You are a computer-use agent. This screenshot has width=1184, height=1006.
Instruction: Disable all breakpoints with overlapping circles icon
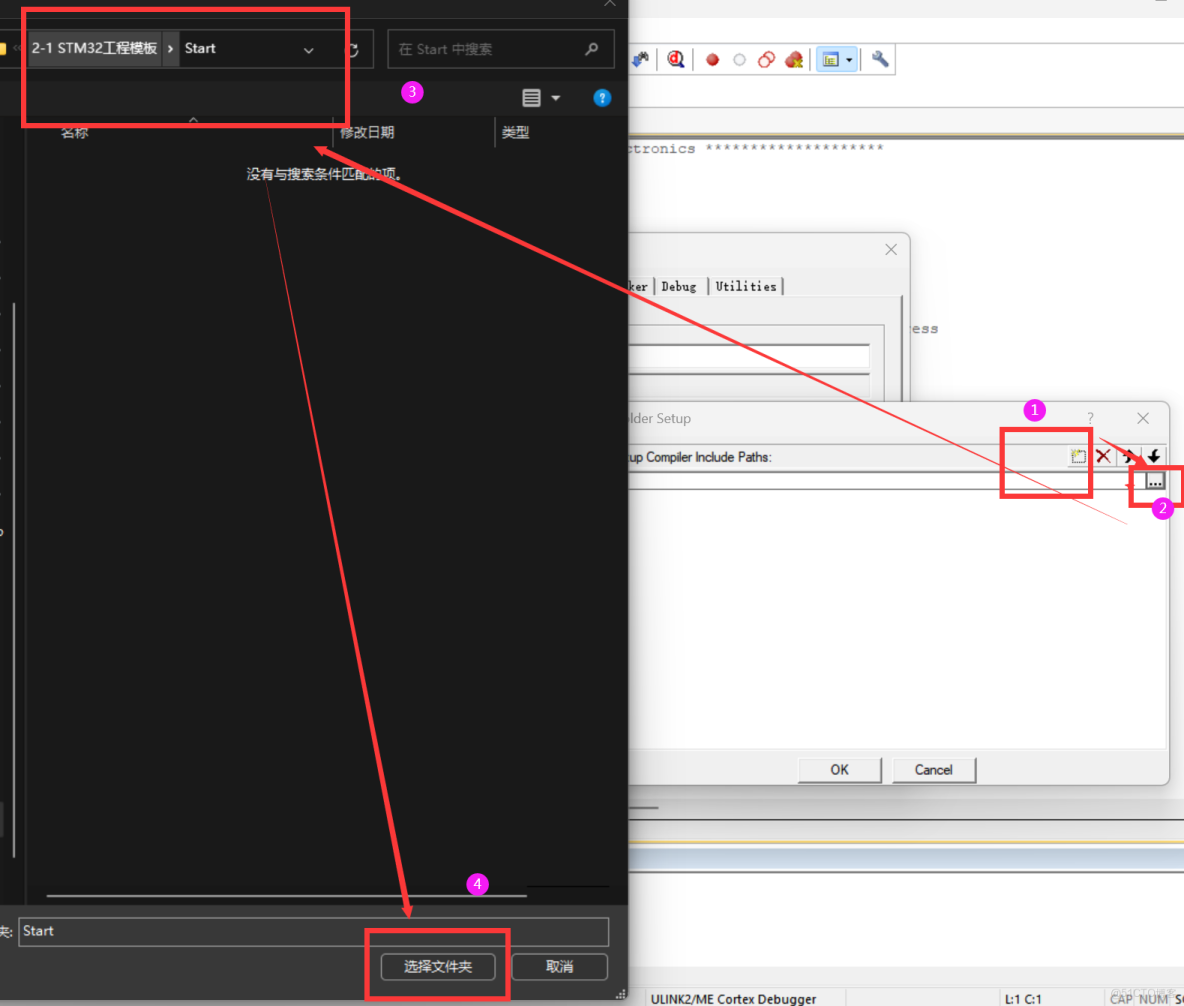tap(766, 60)
